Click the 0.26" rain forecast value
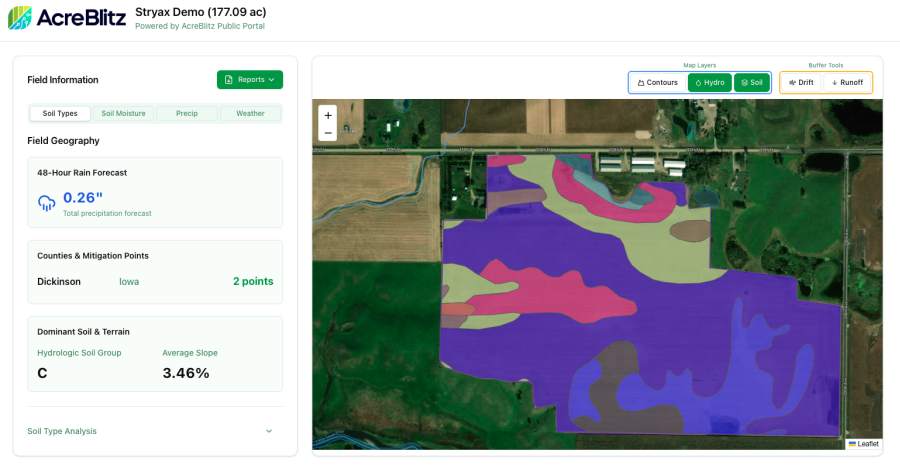The height and width of the screenshot is (465, 900). coord(83,198)
